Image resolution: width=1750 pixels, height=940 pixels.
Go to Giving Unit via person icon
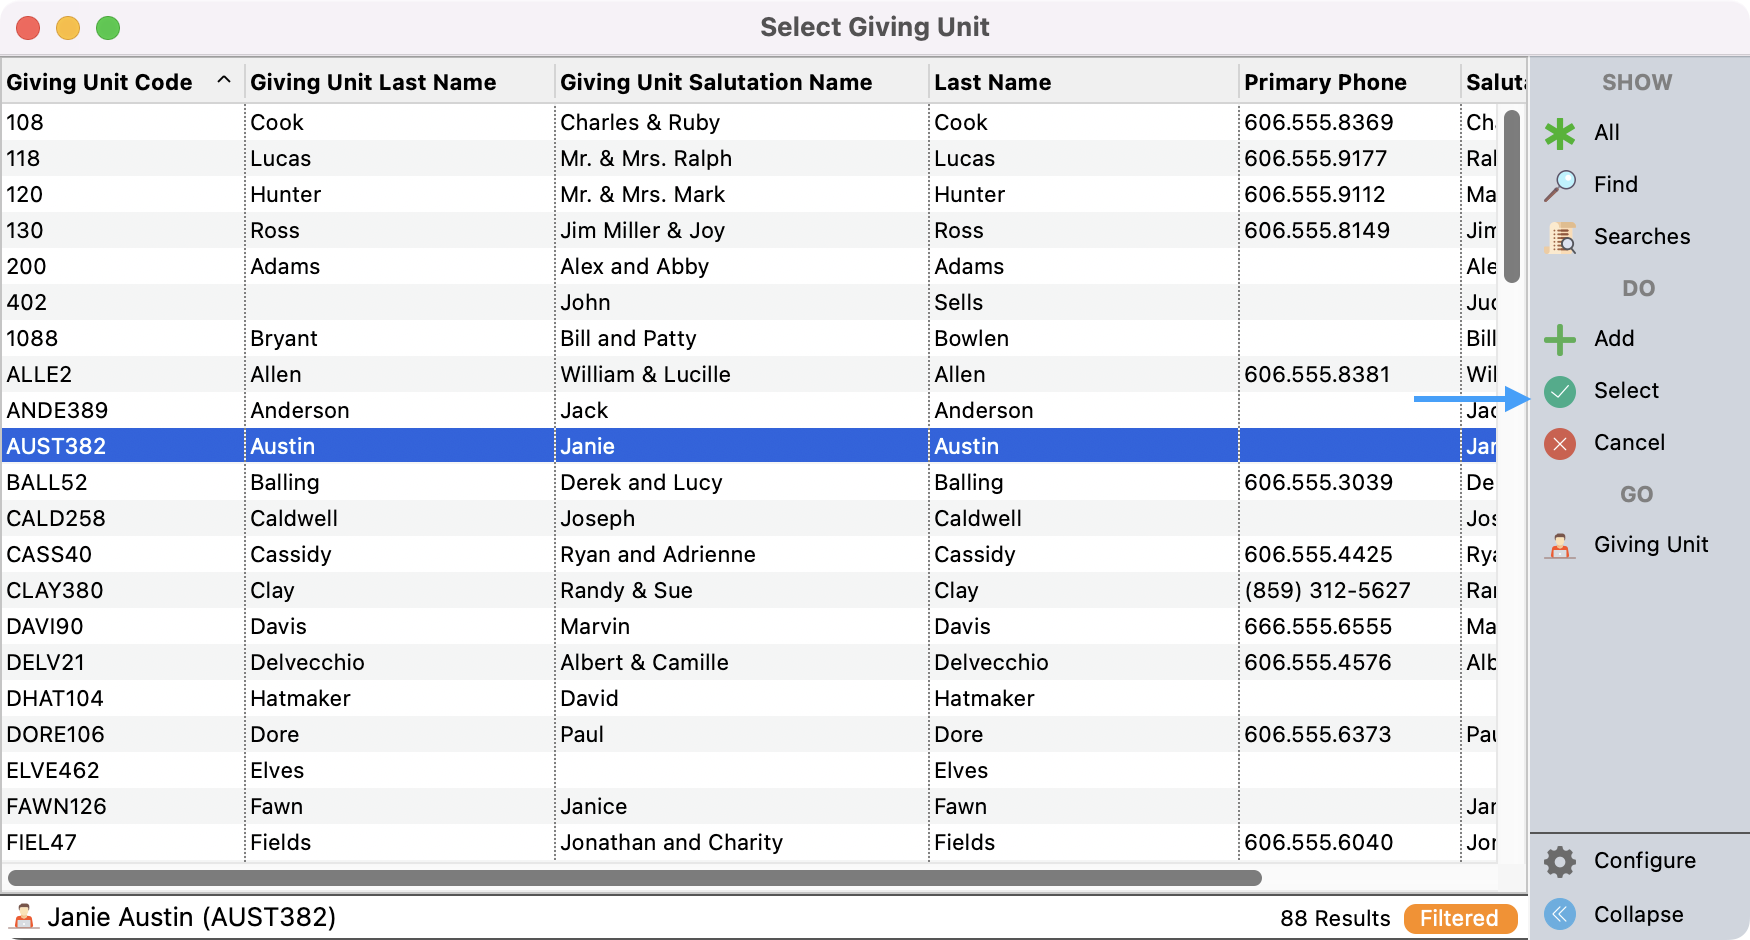[1559, 545]
